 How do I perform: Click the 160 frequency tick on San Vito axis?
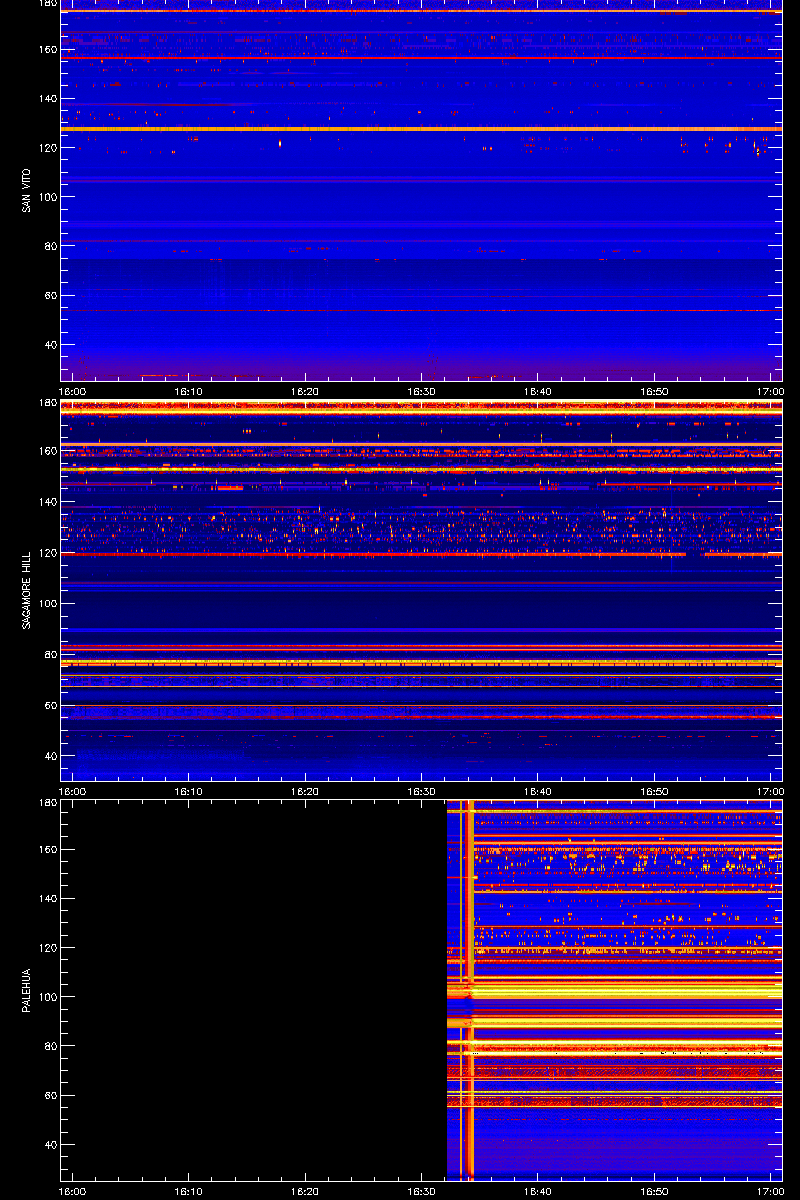(x=47, y=49)
